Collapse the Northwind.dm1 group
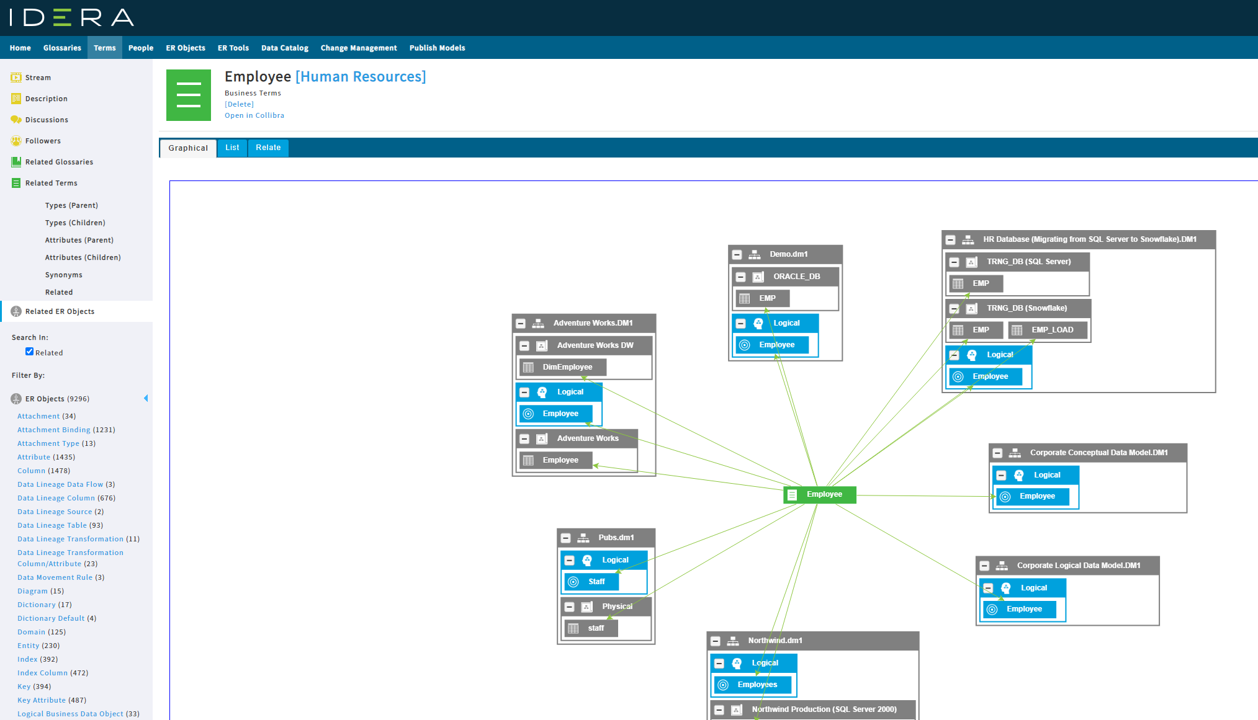The image size is (1258, 720). coord(716,641)
